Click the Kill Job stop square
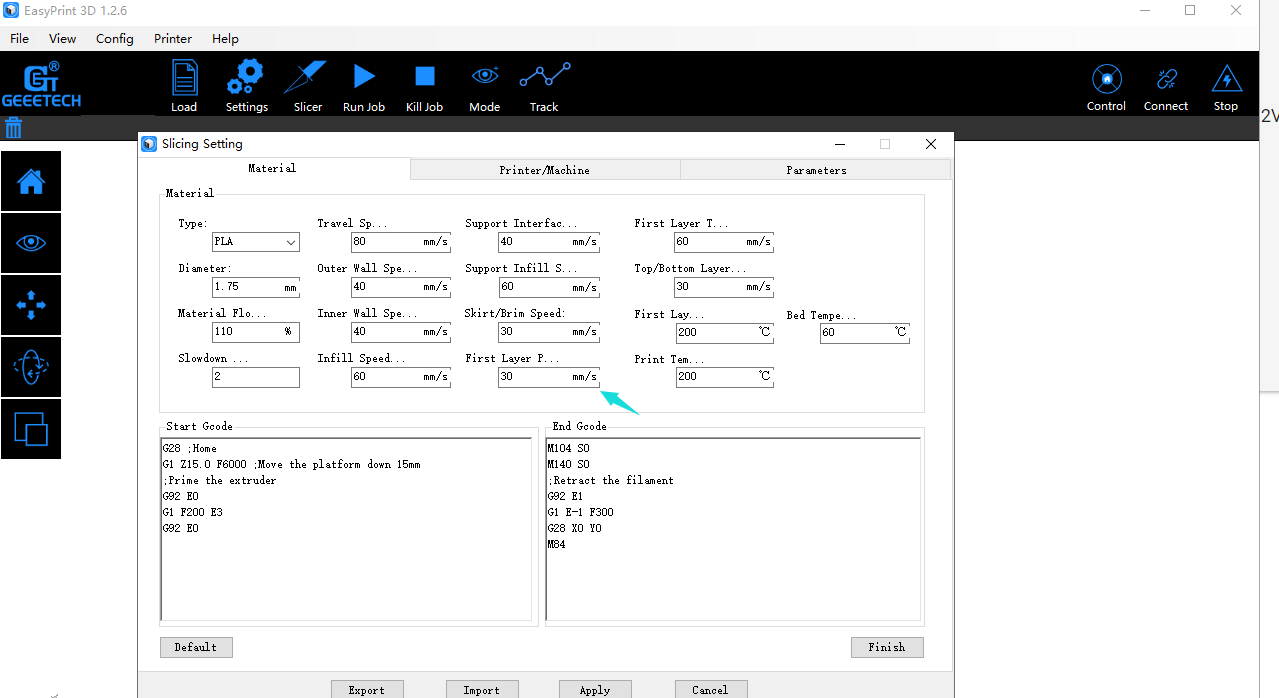This screenshot has height=698, width=1279. point(425,76)
